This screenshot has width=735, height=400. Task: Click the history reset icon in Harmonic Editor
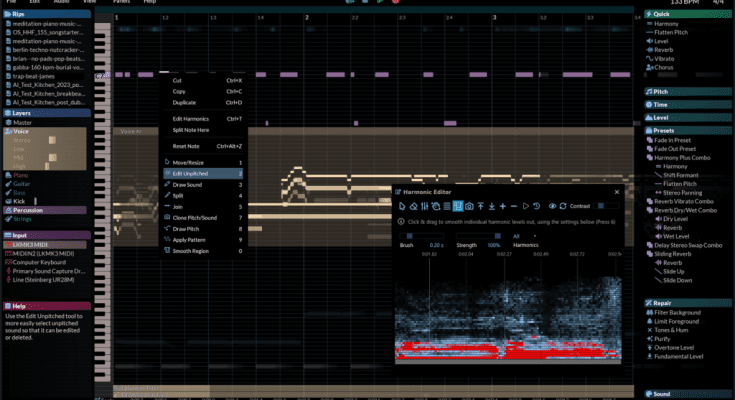coord(535,205)
